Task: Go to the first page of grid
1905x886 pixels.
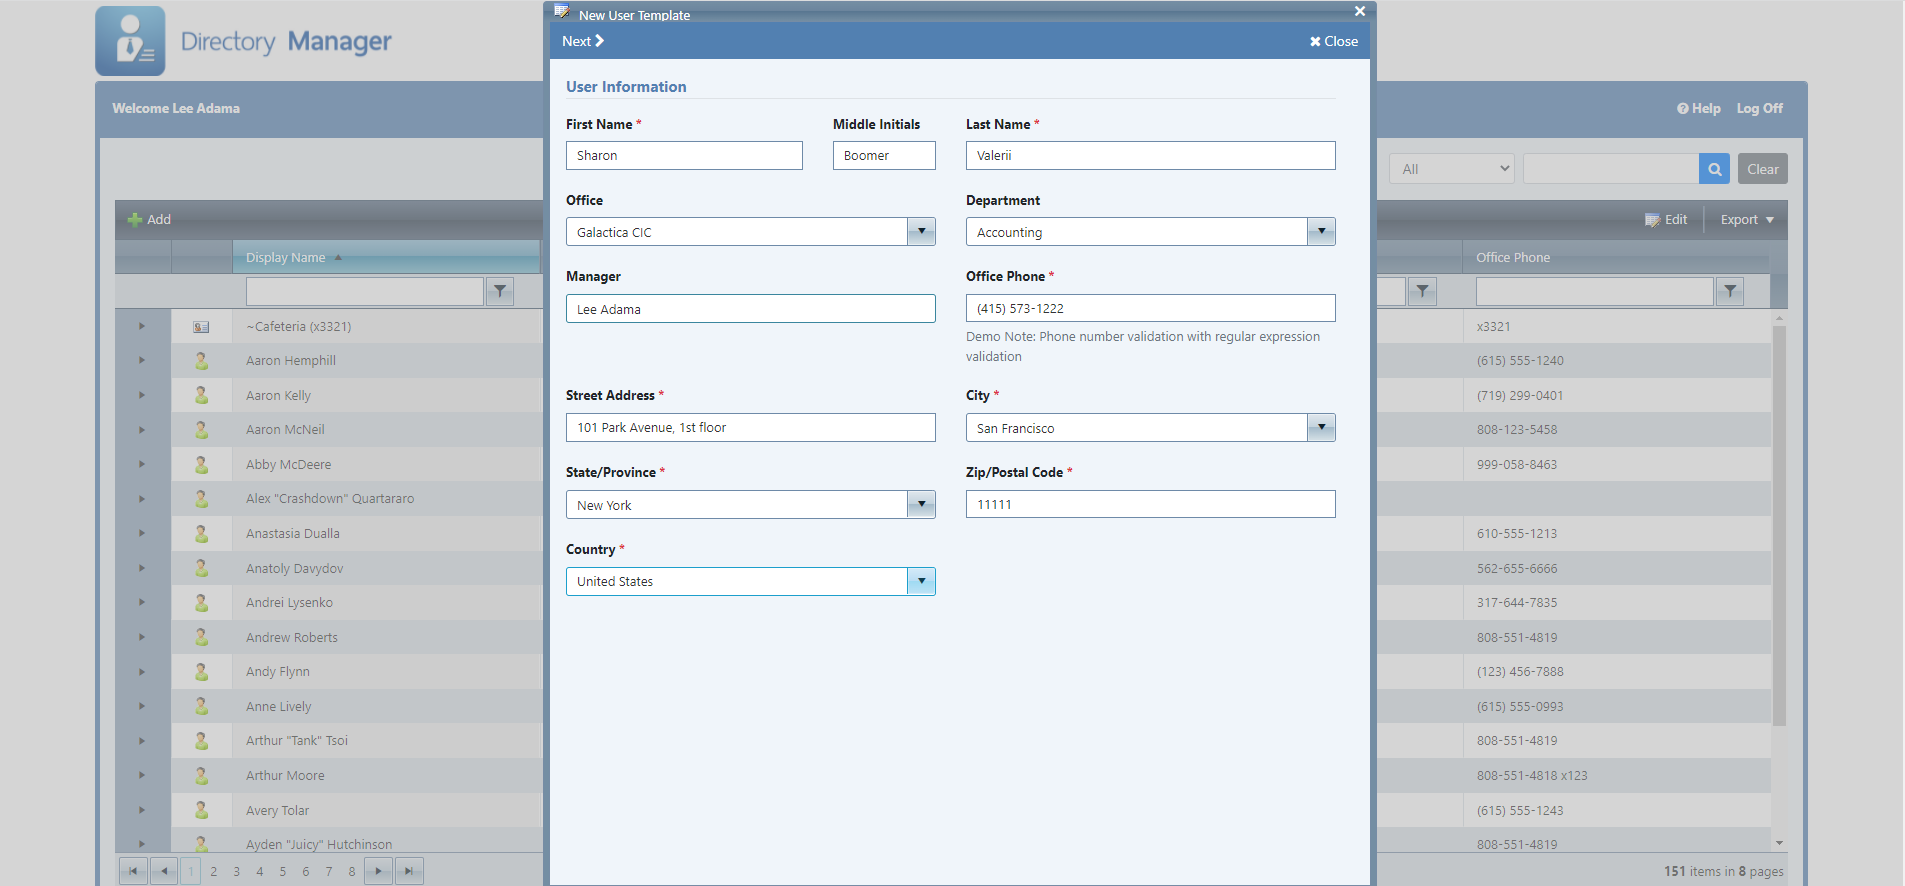Action: click(x=133, y=871)
